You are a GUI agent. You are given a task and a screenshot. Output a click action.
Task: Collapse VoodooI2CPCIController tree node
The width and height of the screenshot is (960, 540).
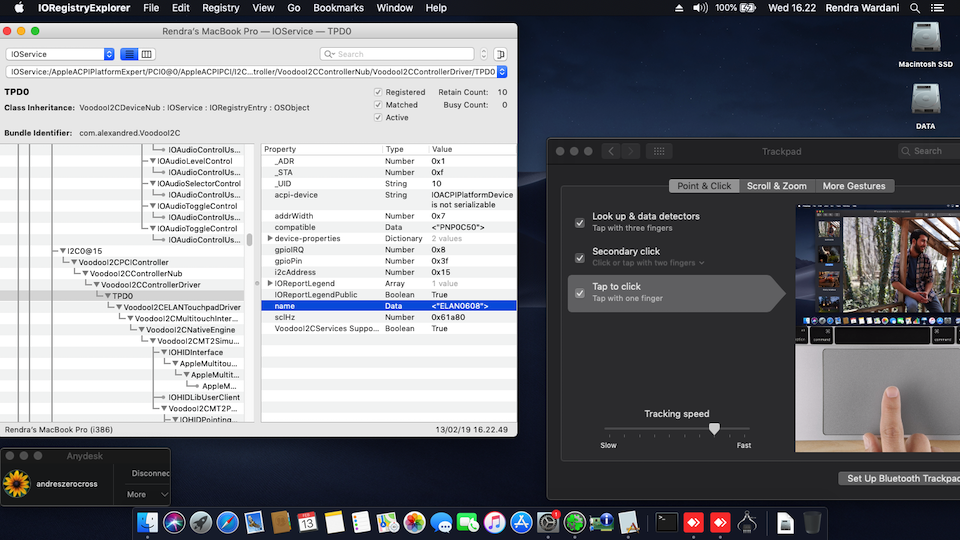pos(73,262)
